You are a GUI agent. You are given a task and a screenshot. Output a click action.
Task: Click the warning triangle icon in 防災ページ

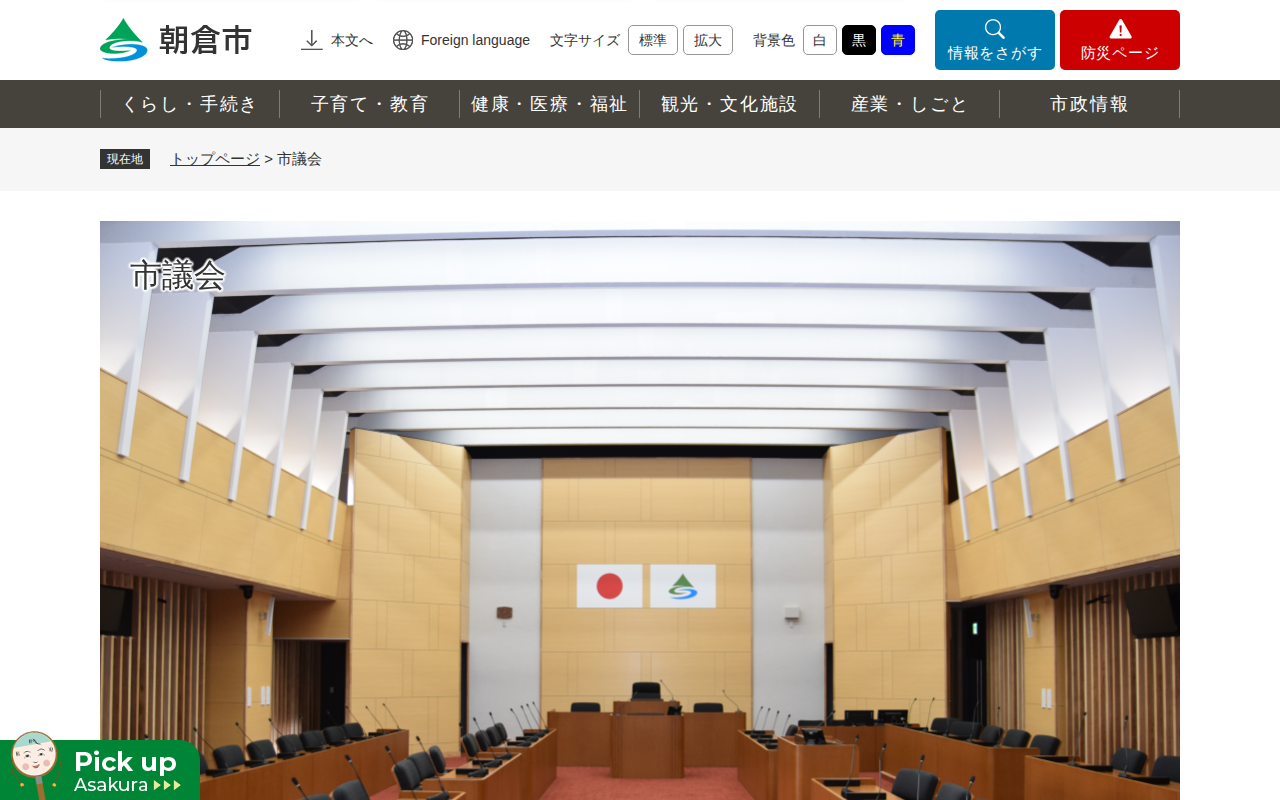1120,29
